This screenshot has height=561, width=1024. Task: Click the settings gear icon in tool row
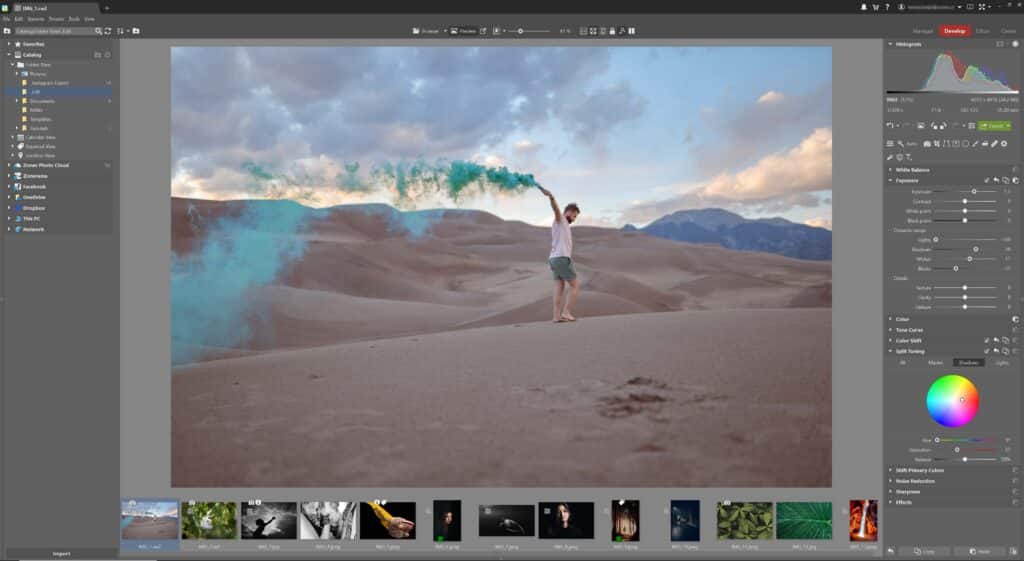click(x=1004, y=144)
